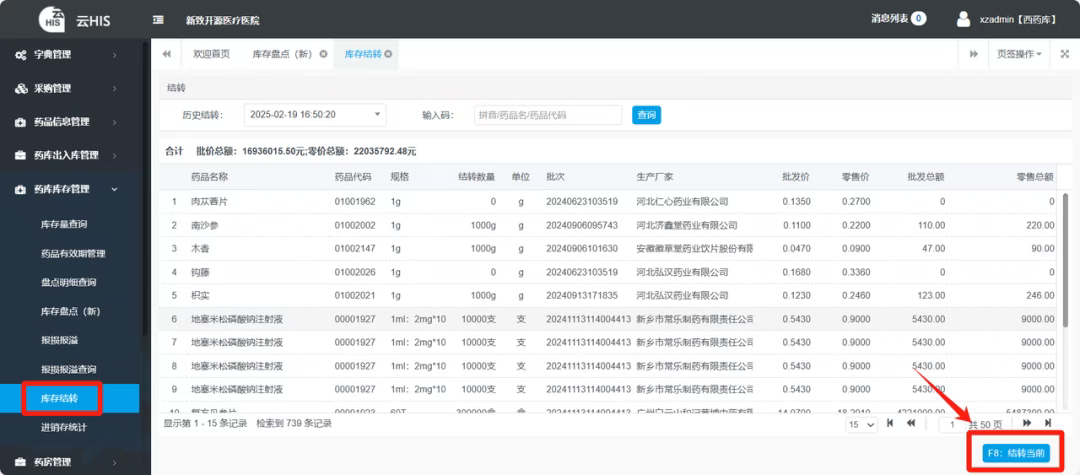This screenshot has height=475, width=1080.
Task: Open the 历史结转 date dropdown
Action: 315,115
